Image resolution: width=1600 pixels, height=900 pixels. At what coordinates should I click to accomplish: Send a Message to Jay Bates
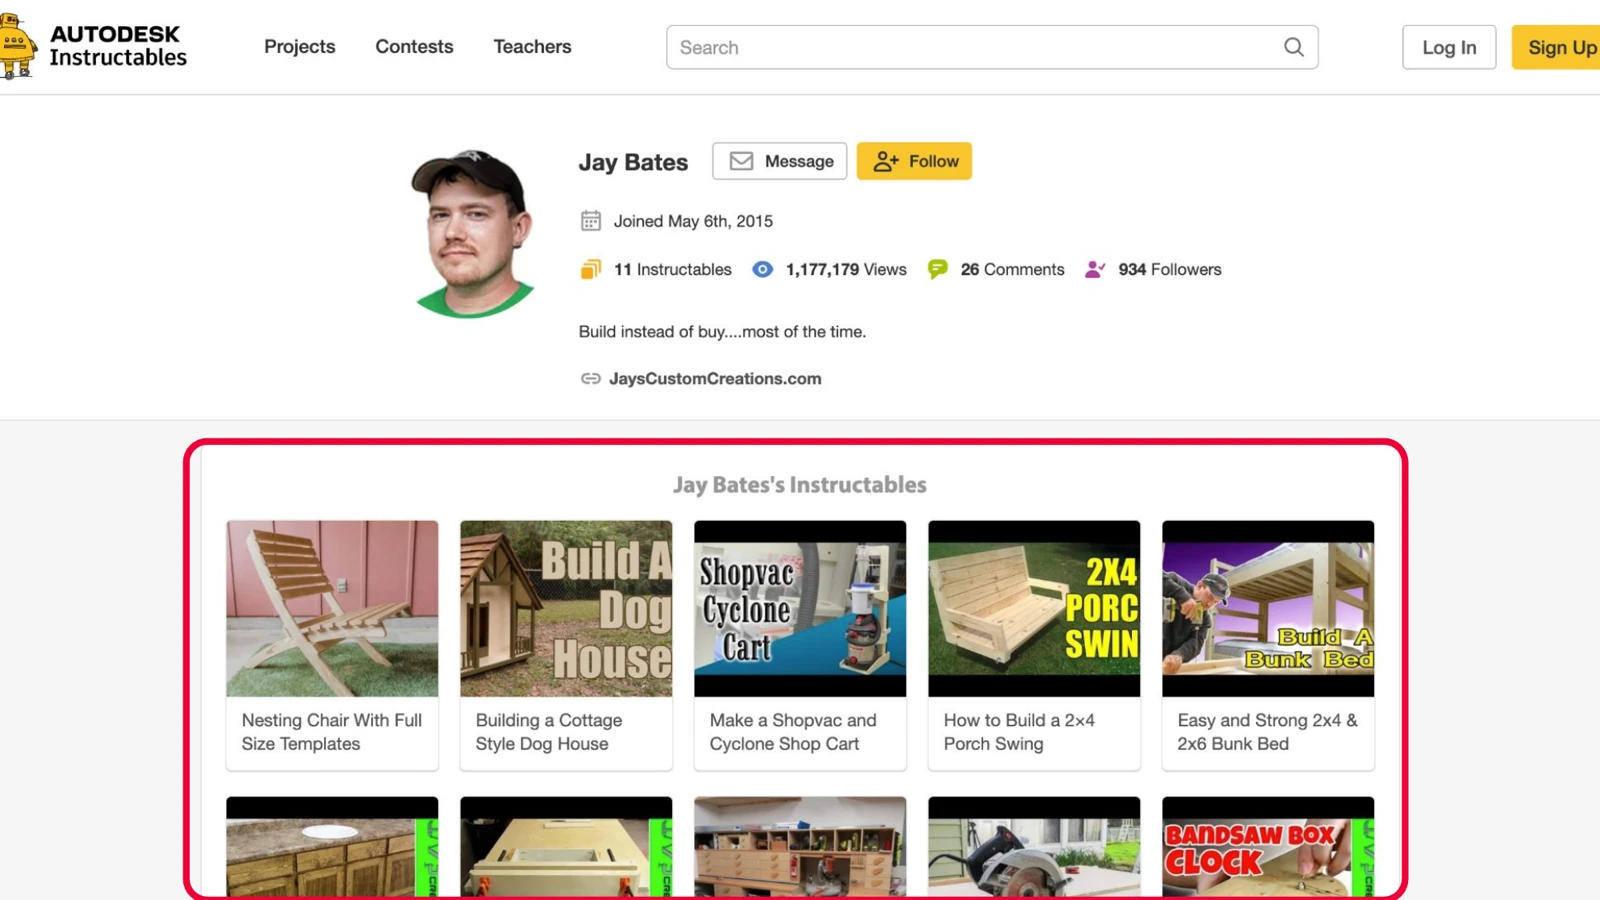[779, 161]
